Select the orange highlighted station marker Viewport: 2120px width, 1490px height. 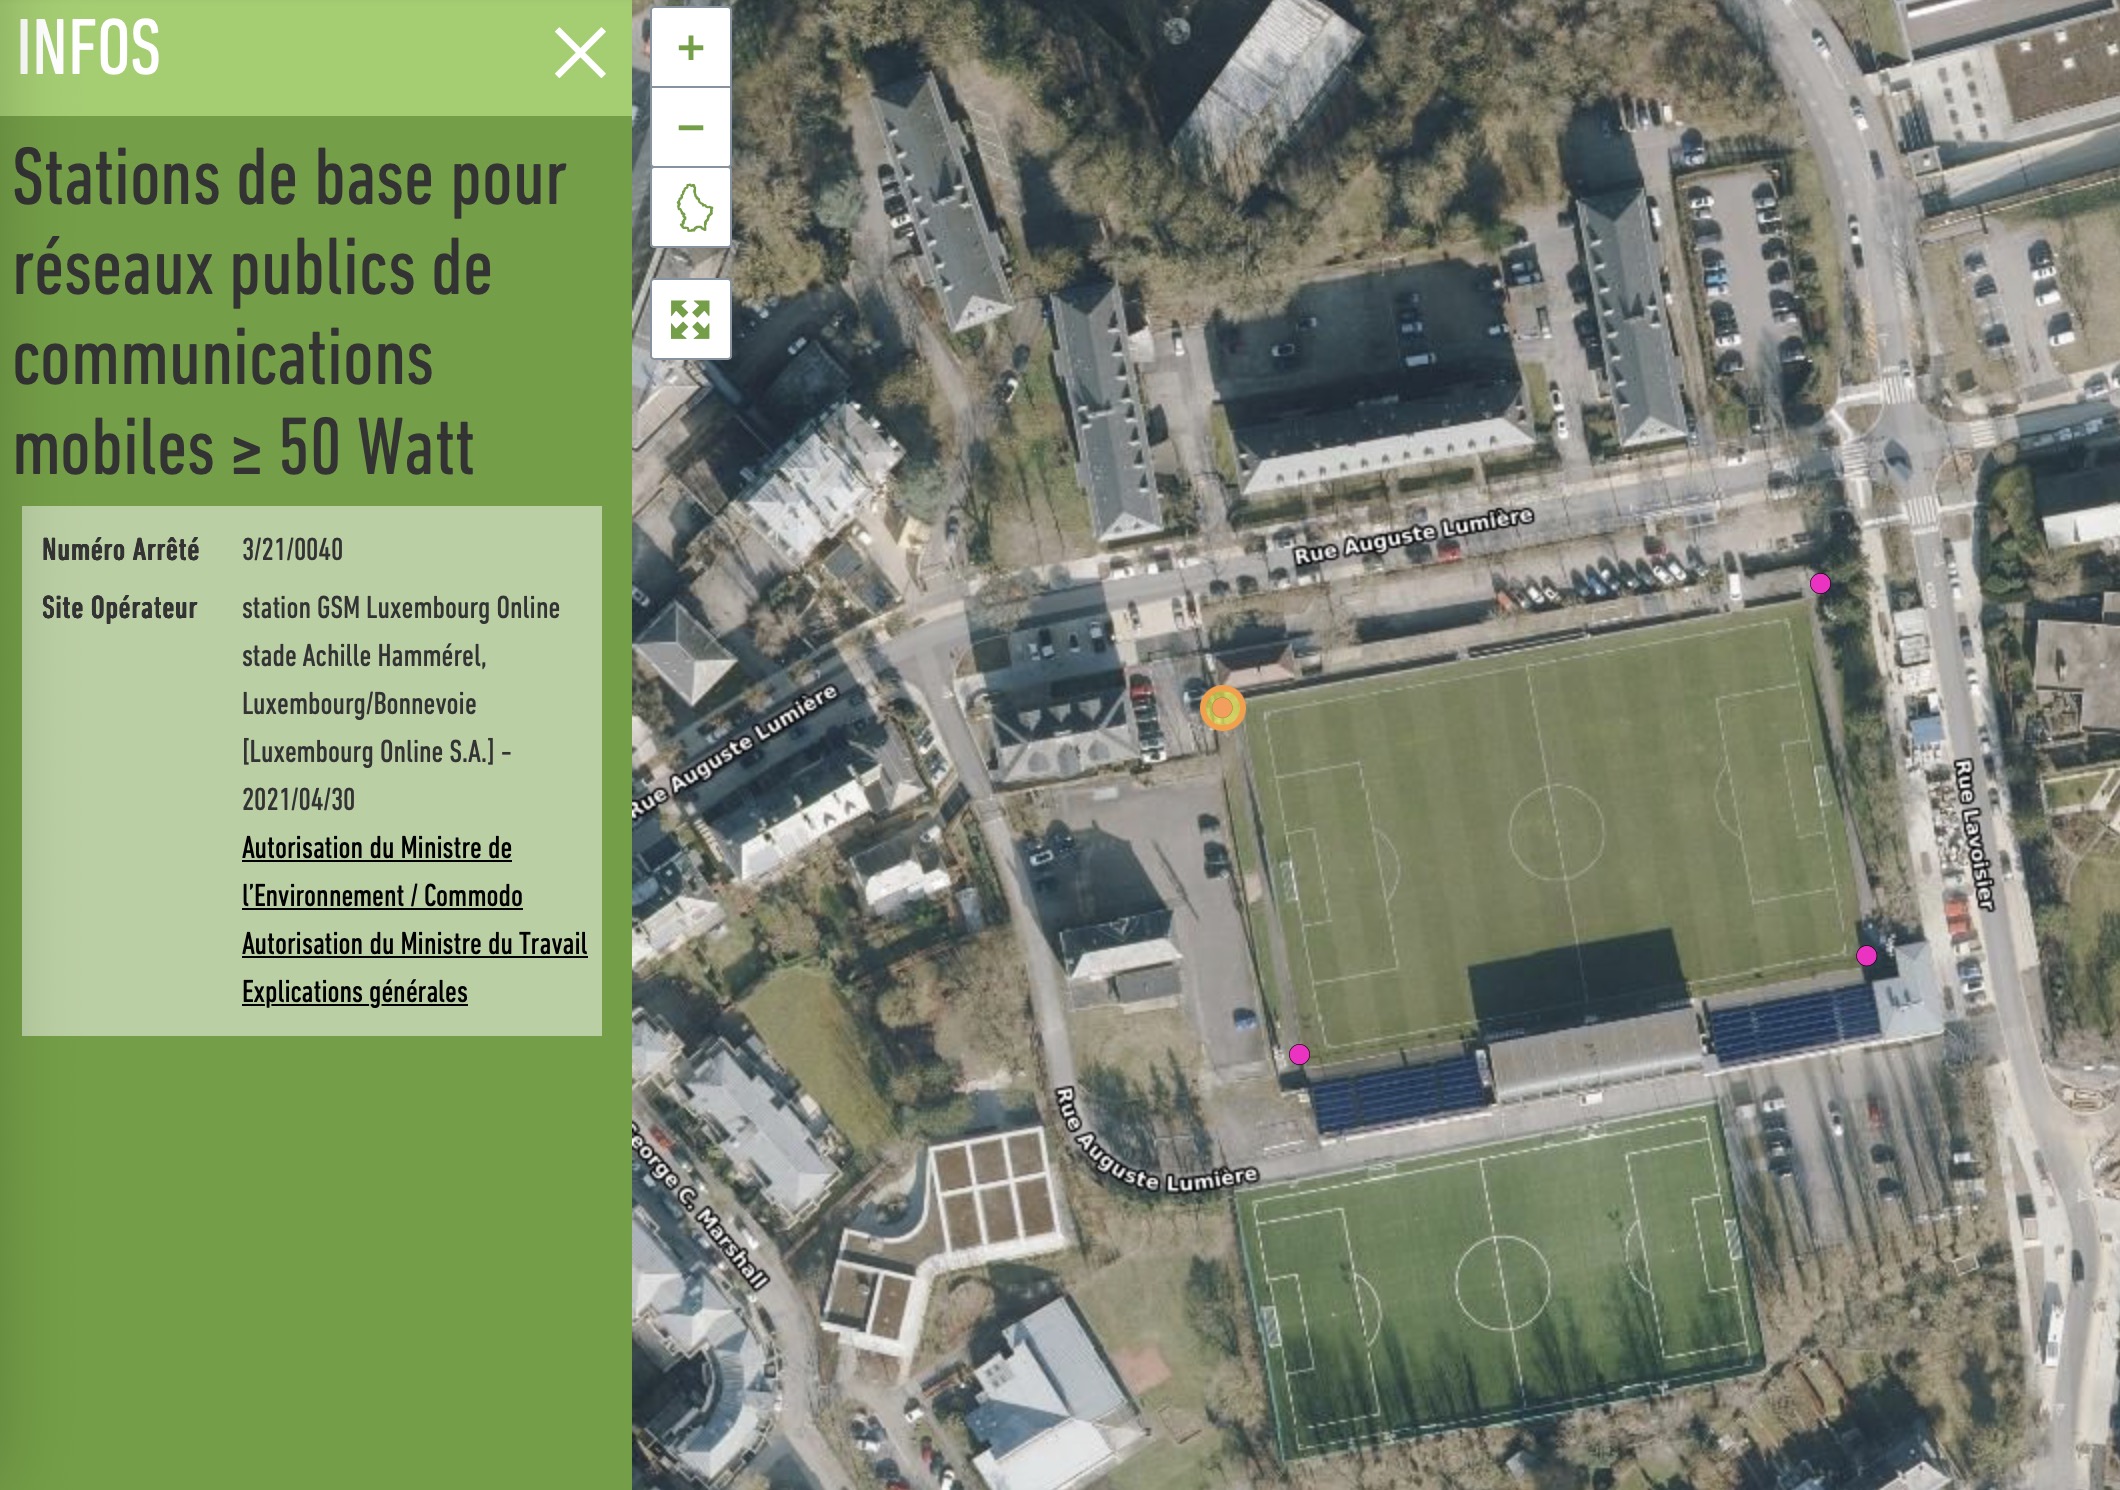(x=1222, y=708)
